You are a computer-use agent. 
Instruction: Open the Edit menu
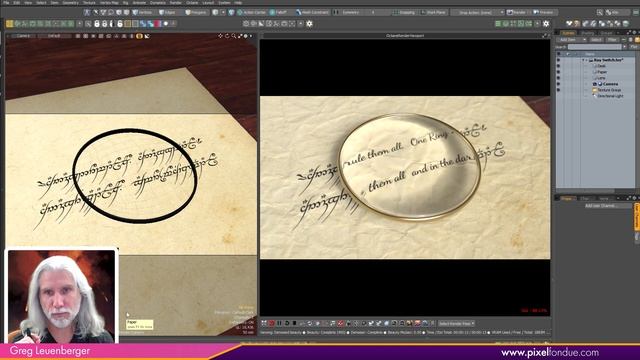pyautogui.click(x=17, y=2)
